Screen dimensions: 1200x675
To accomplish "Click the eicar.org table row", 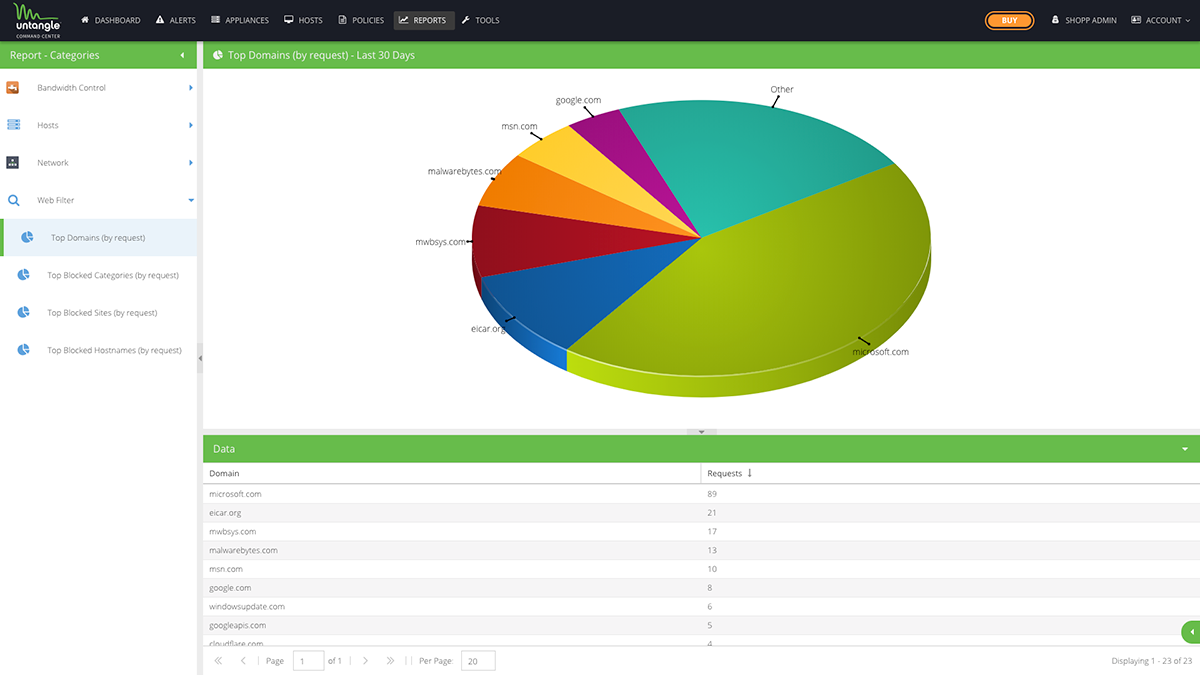I will (701, 513).
